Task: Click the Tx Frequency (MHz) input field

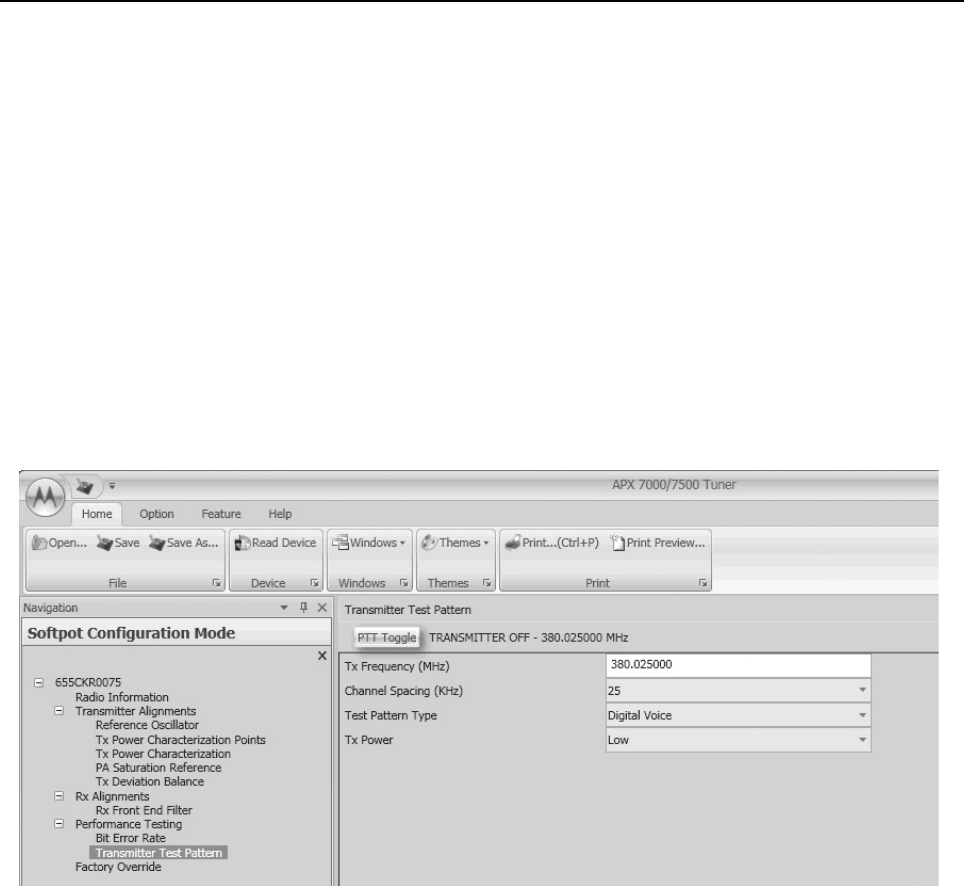Action: pyautogui.click(x=738, y=665)
